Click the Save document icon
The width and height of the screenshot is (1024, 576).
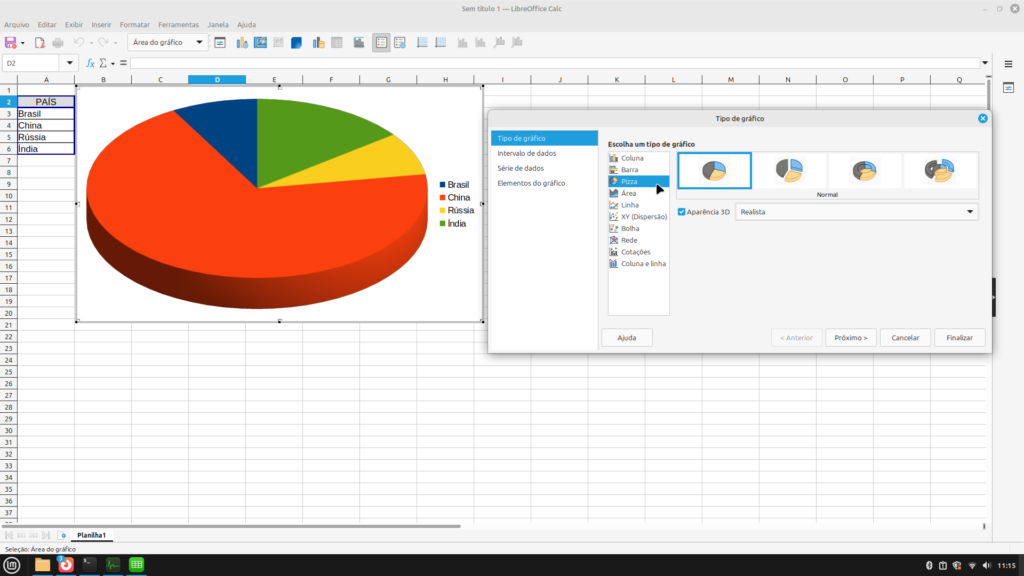(11, 43)
